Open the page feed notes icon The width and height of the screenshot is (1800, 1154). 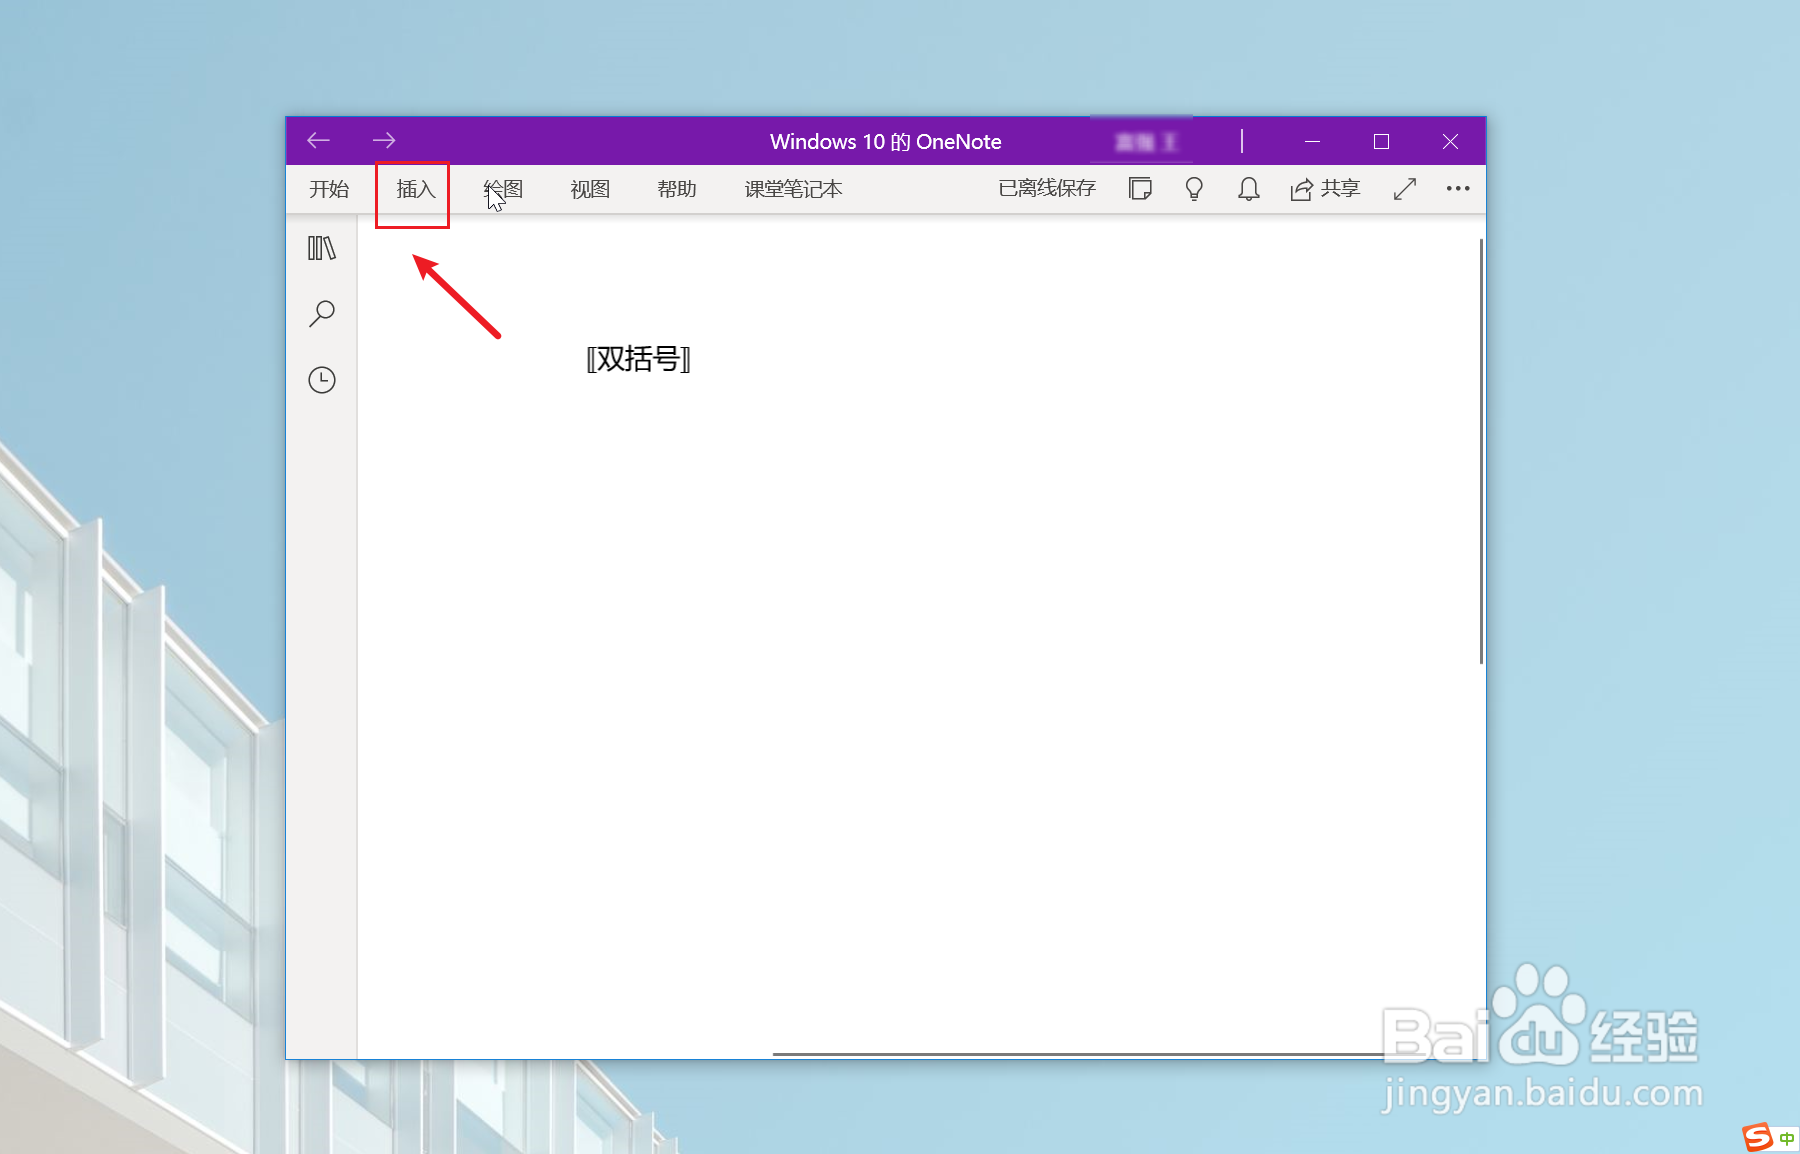[x=1140, y=189]
